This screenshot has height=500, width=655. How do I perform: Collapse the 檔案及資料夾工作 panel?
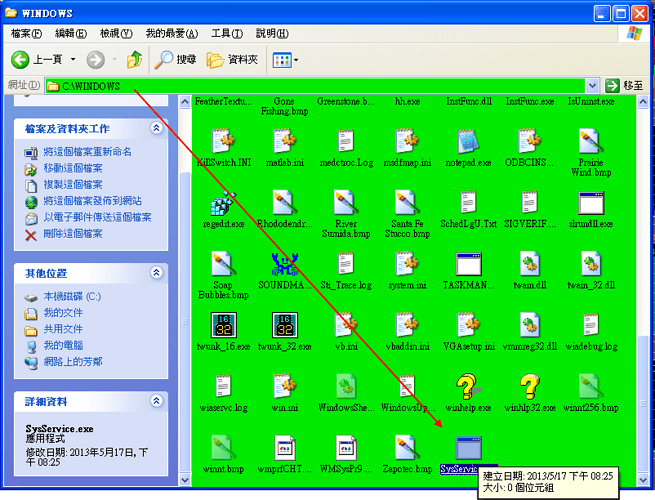(156, 128)
